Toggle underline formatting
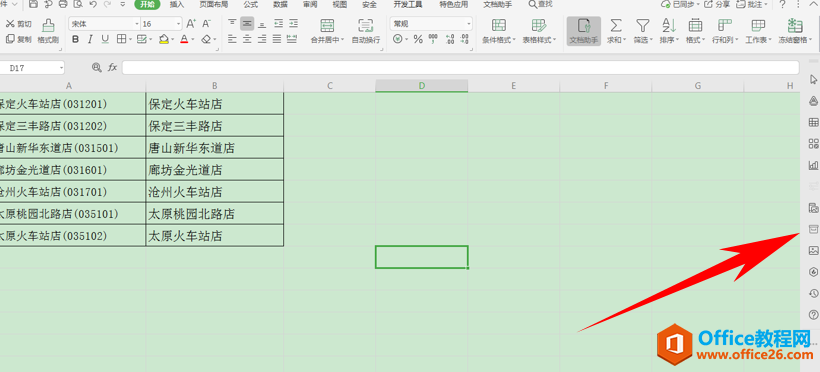 [x=105, y=39]
